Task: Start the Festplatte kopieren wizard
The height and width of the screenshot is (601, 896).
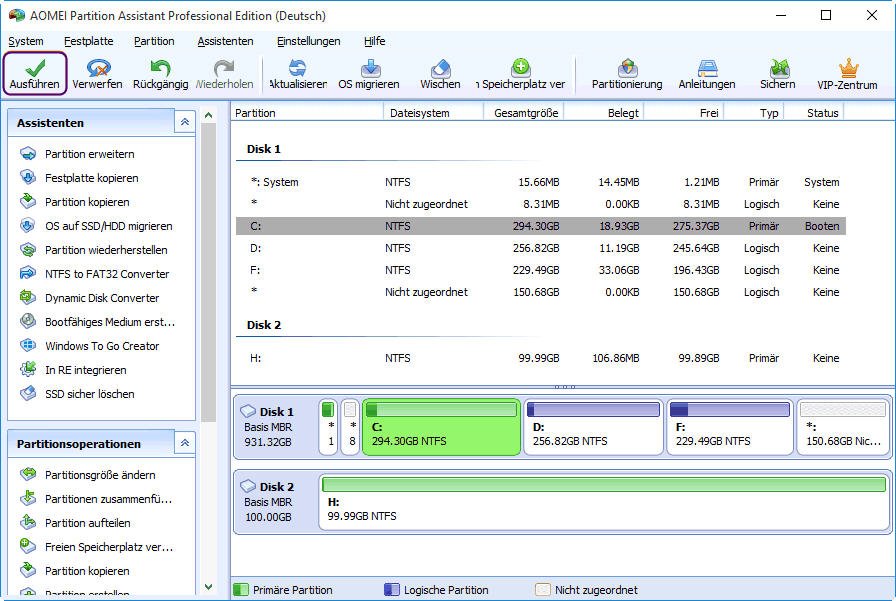Action: (x=79, y=178)
